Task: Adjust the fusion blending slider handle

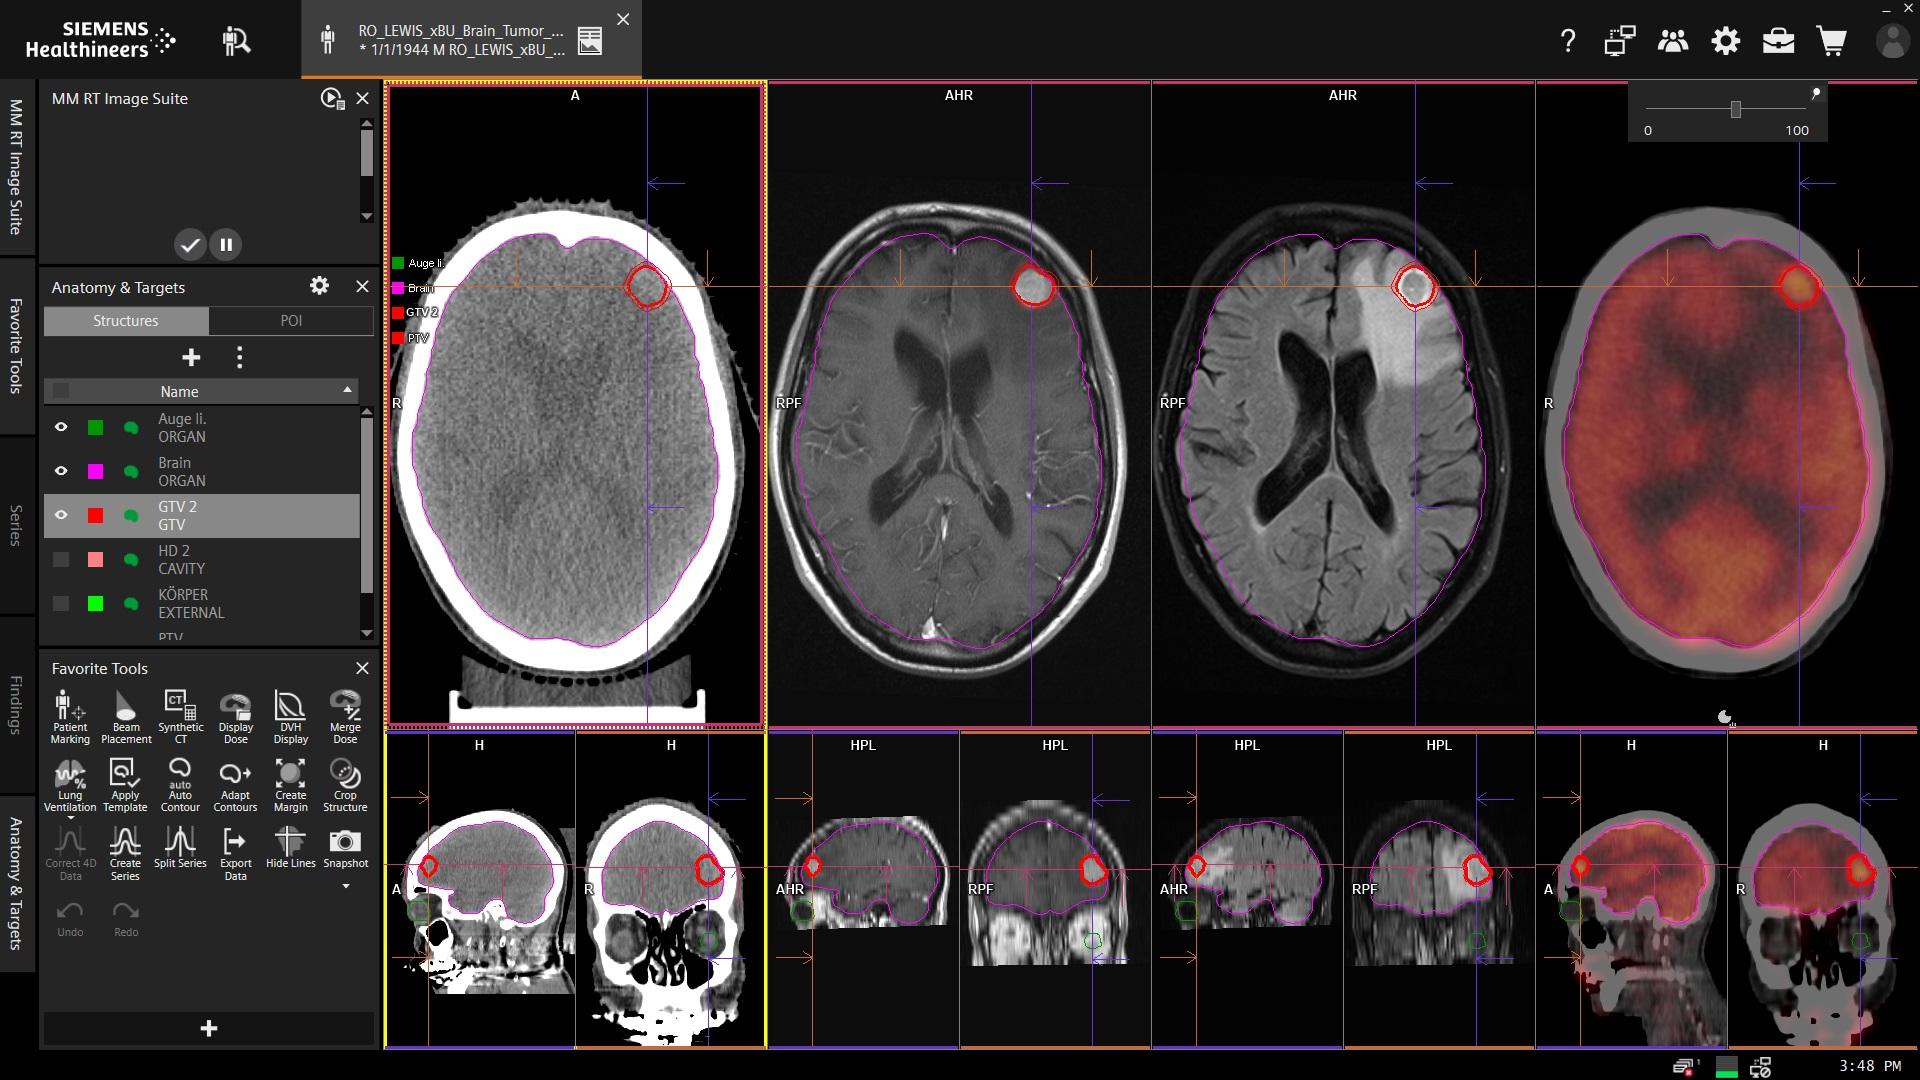Action: (x=1736, y=109)
